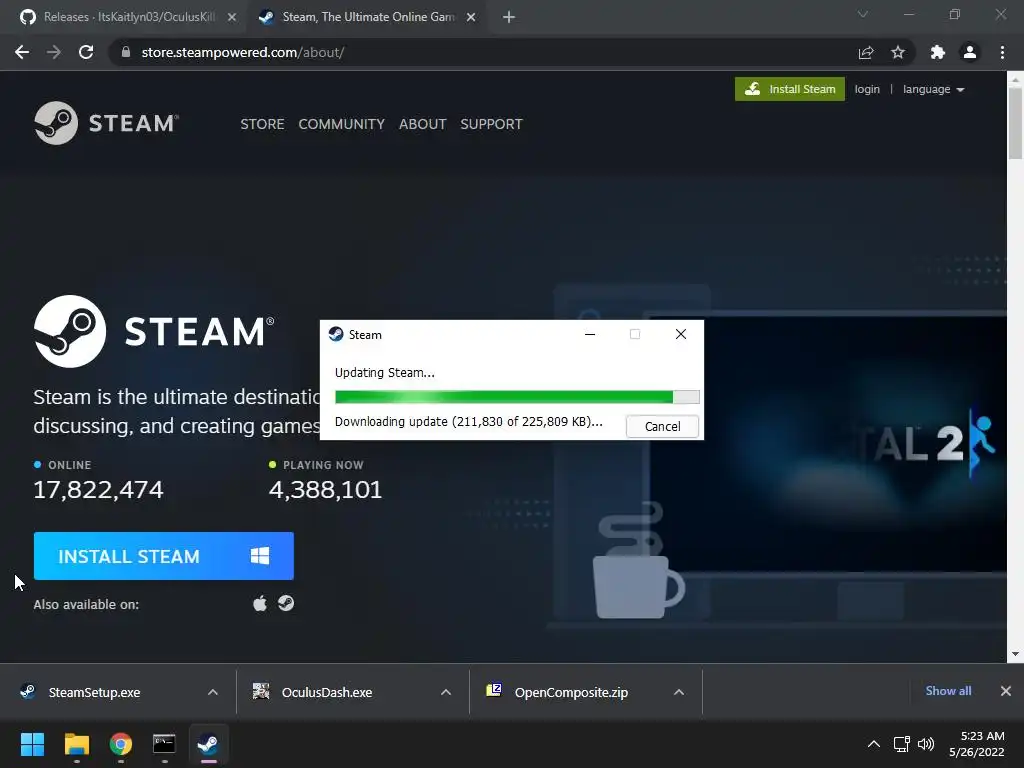Image resolution: width=1024 pixels, height=768 pixels.
Task: Open the SteamSetup.exe download
Action: tap(95, 692)
